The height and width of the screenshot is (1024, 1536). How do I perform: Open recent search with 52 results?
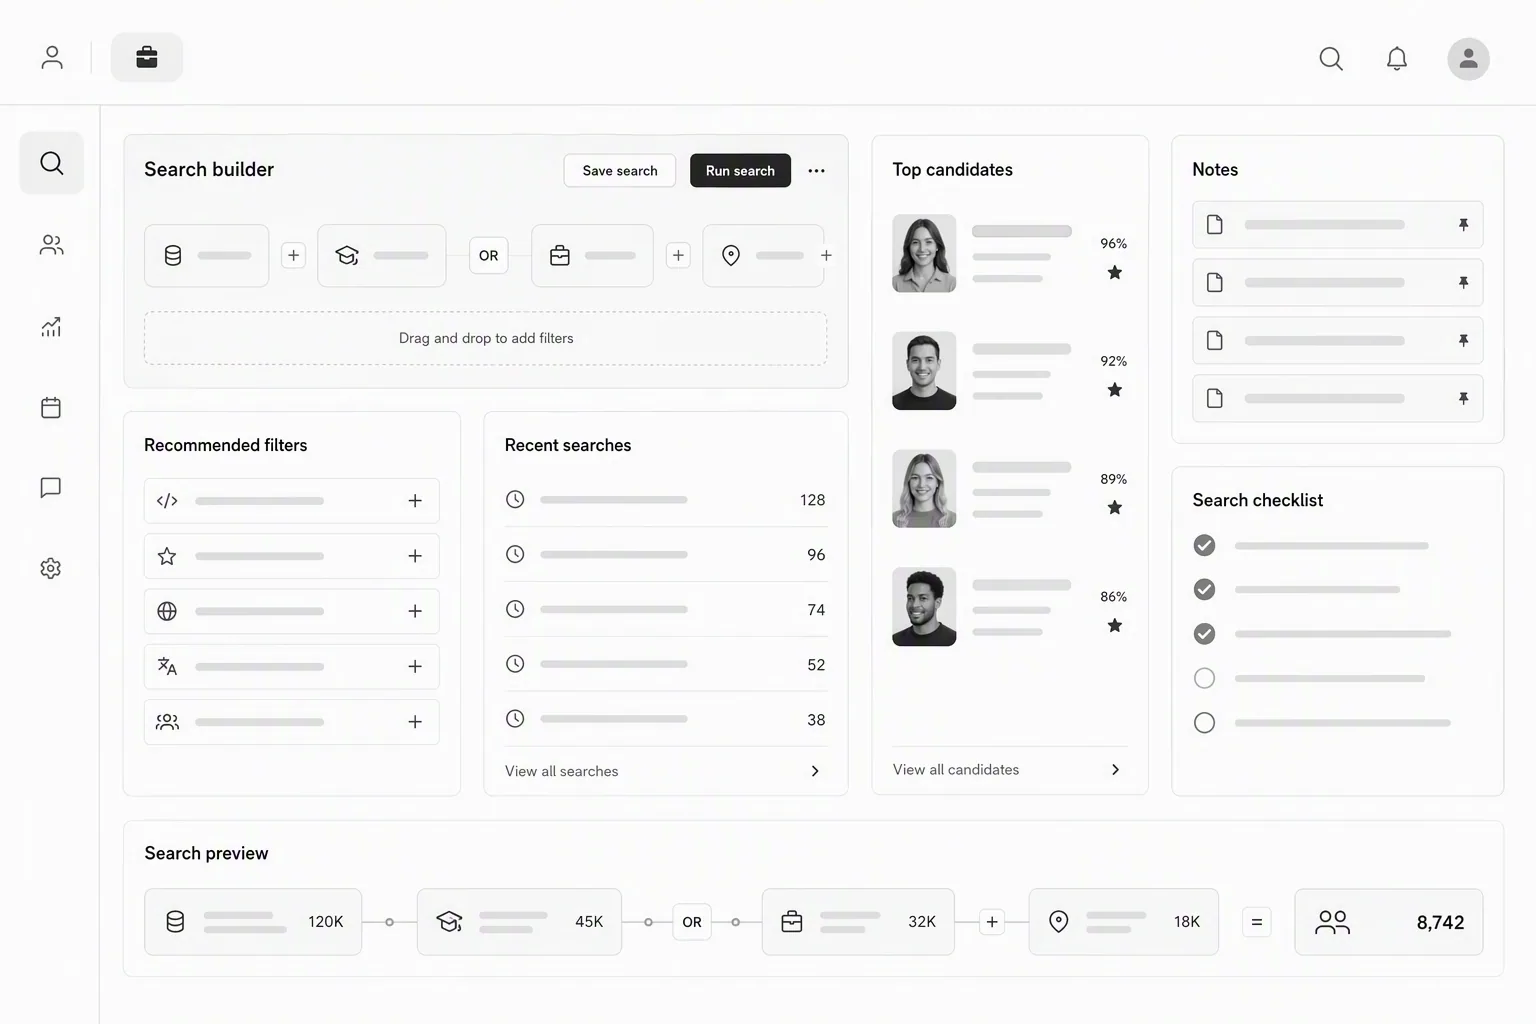pos(666,664)
